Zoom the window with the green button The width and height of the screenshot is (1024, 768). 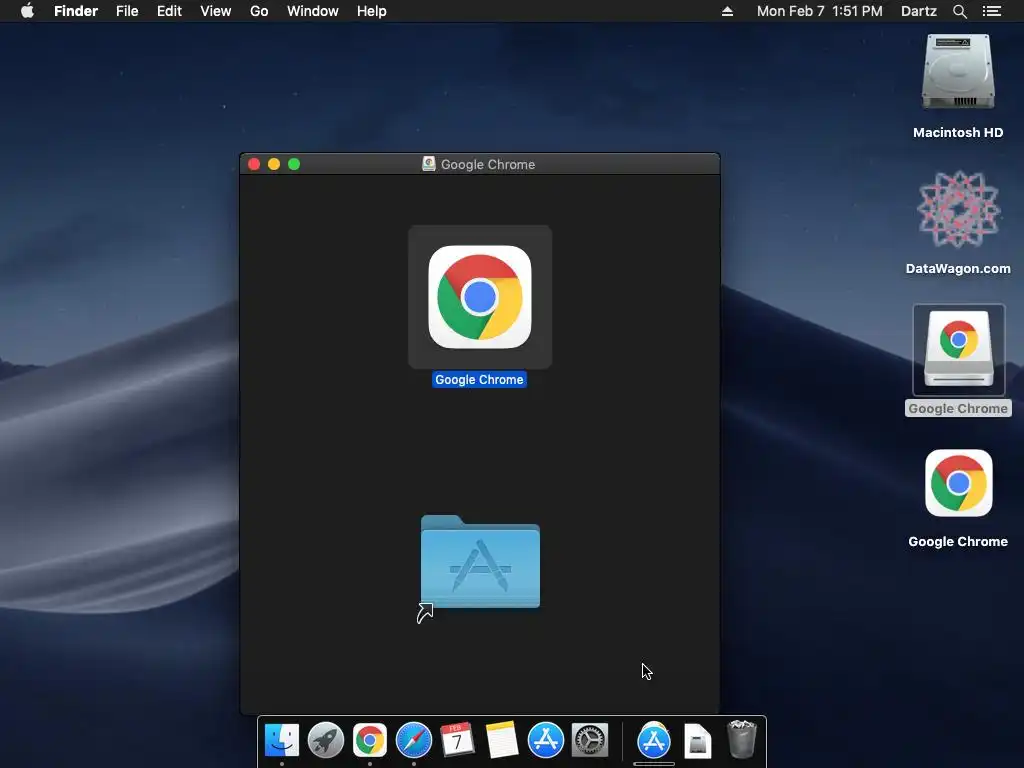294,164
